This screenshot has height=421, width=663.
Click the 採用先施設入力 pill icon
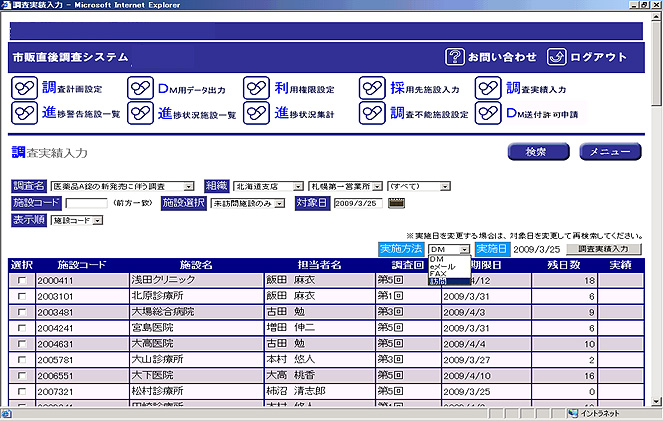coord(372,89)
